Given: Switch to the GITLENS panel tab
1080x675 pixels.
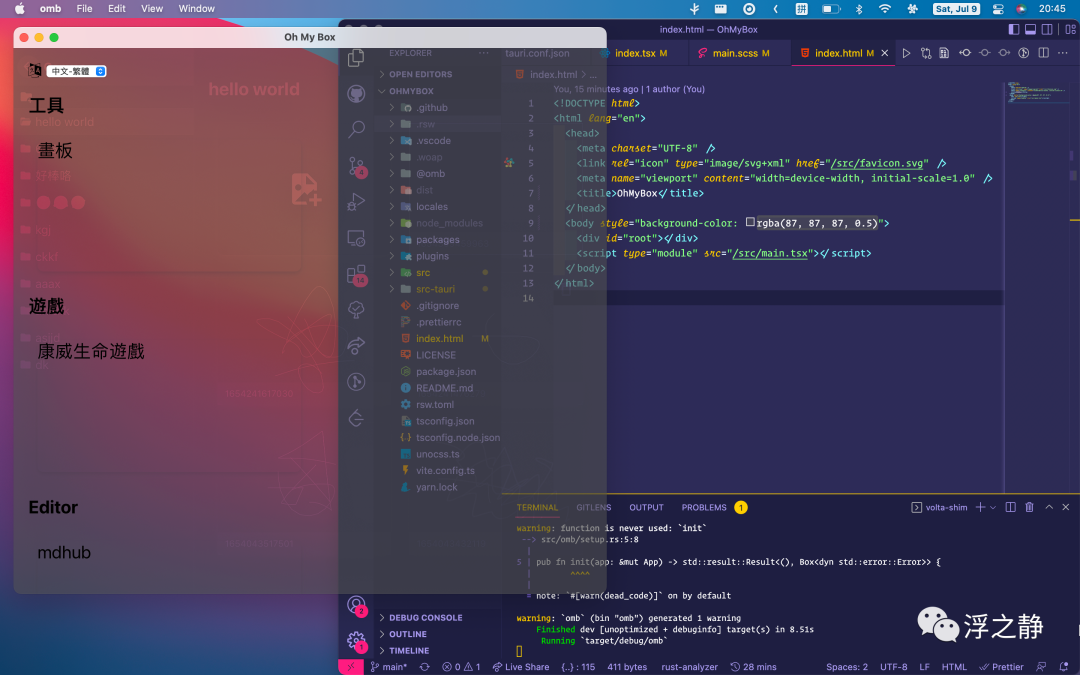Looking at the screenshot, I should click(594, 507).
